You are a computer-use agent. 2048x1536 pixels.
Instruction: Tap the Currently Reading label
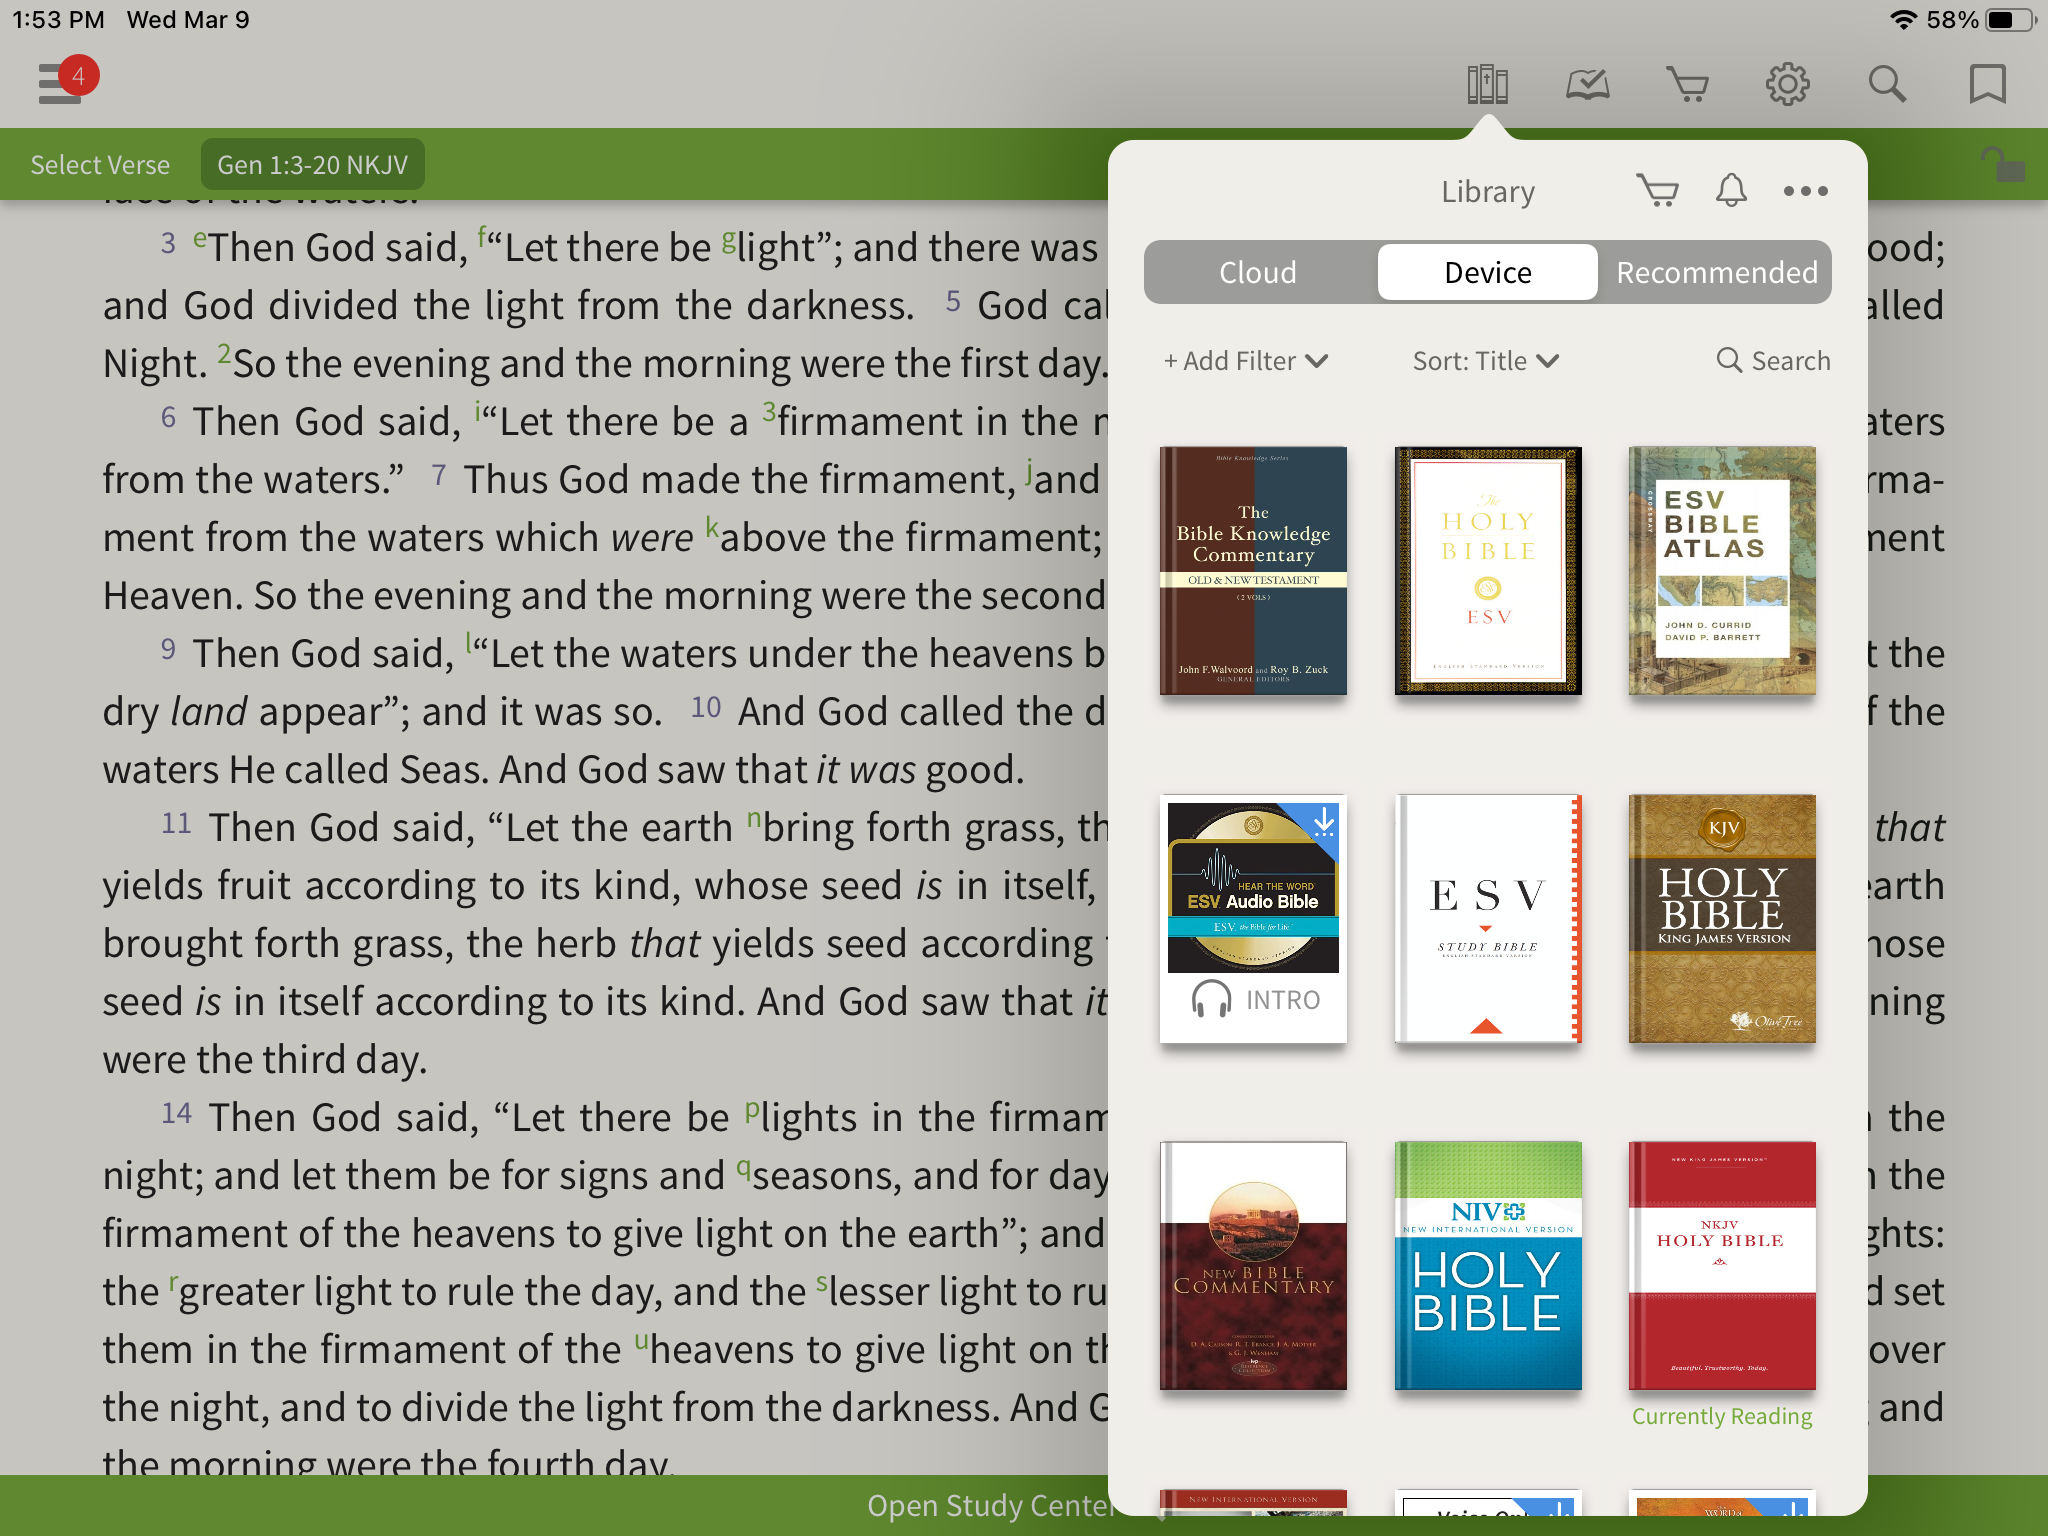click(1722, 1417)
